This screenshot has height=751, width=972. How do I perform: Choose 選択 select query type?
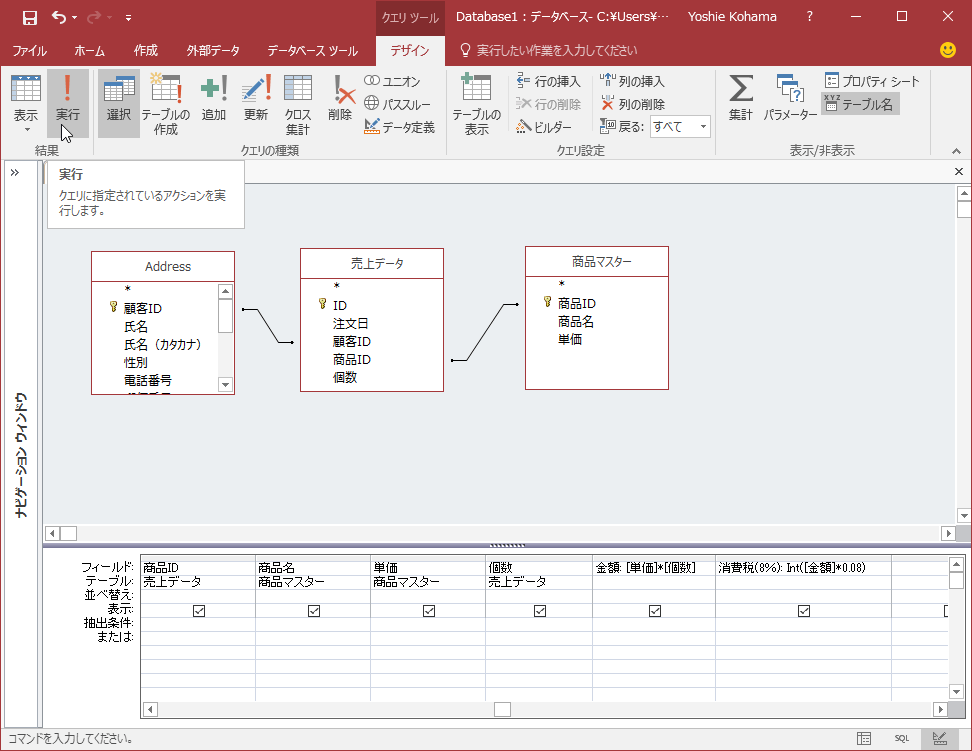(118, 103)
